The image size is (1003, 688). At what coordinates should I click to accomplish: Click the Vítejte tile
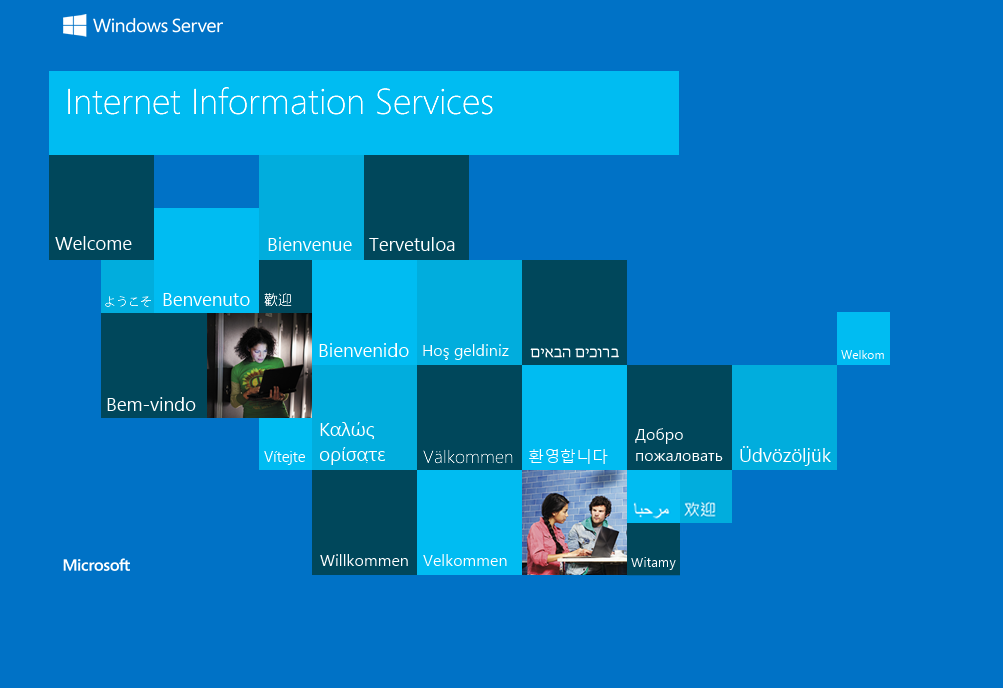pyautogui.click(x=285, y=444)
